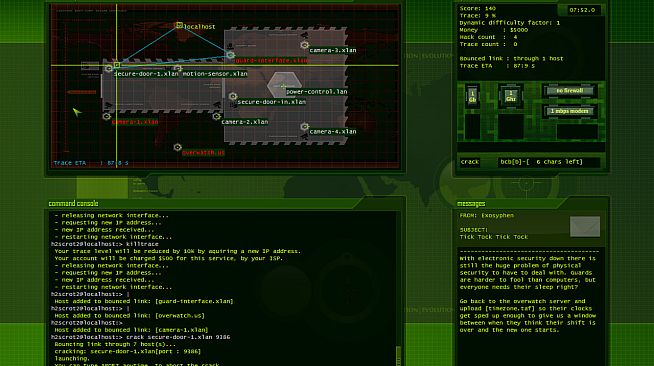Click 'Host added to bounced link: [guard-interface.xlan]' line
The height and width of the screenshot is (366, 654).
pos(144,301)
